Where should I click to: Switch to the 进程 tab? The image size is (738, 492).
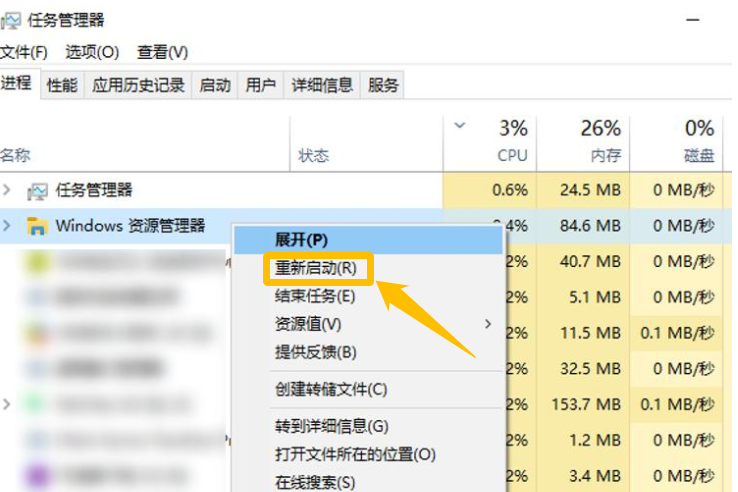[20, 83]
